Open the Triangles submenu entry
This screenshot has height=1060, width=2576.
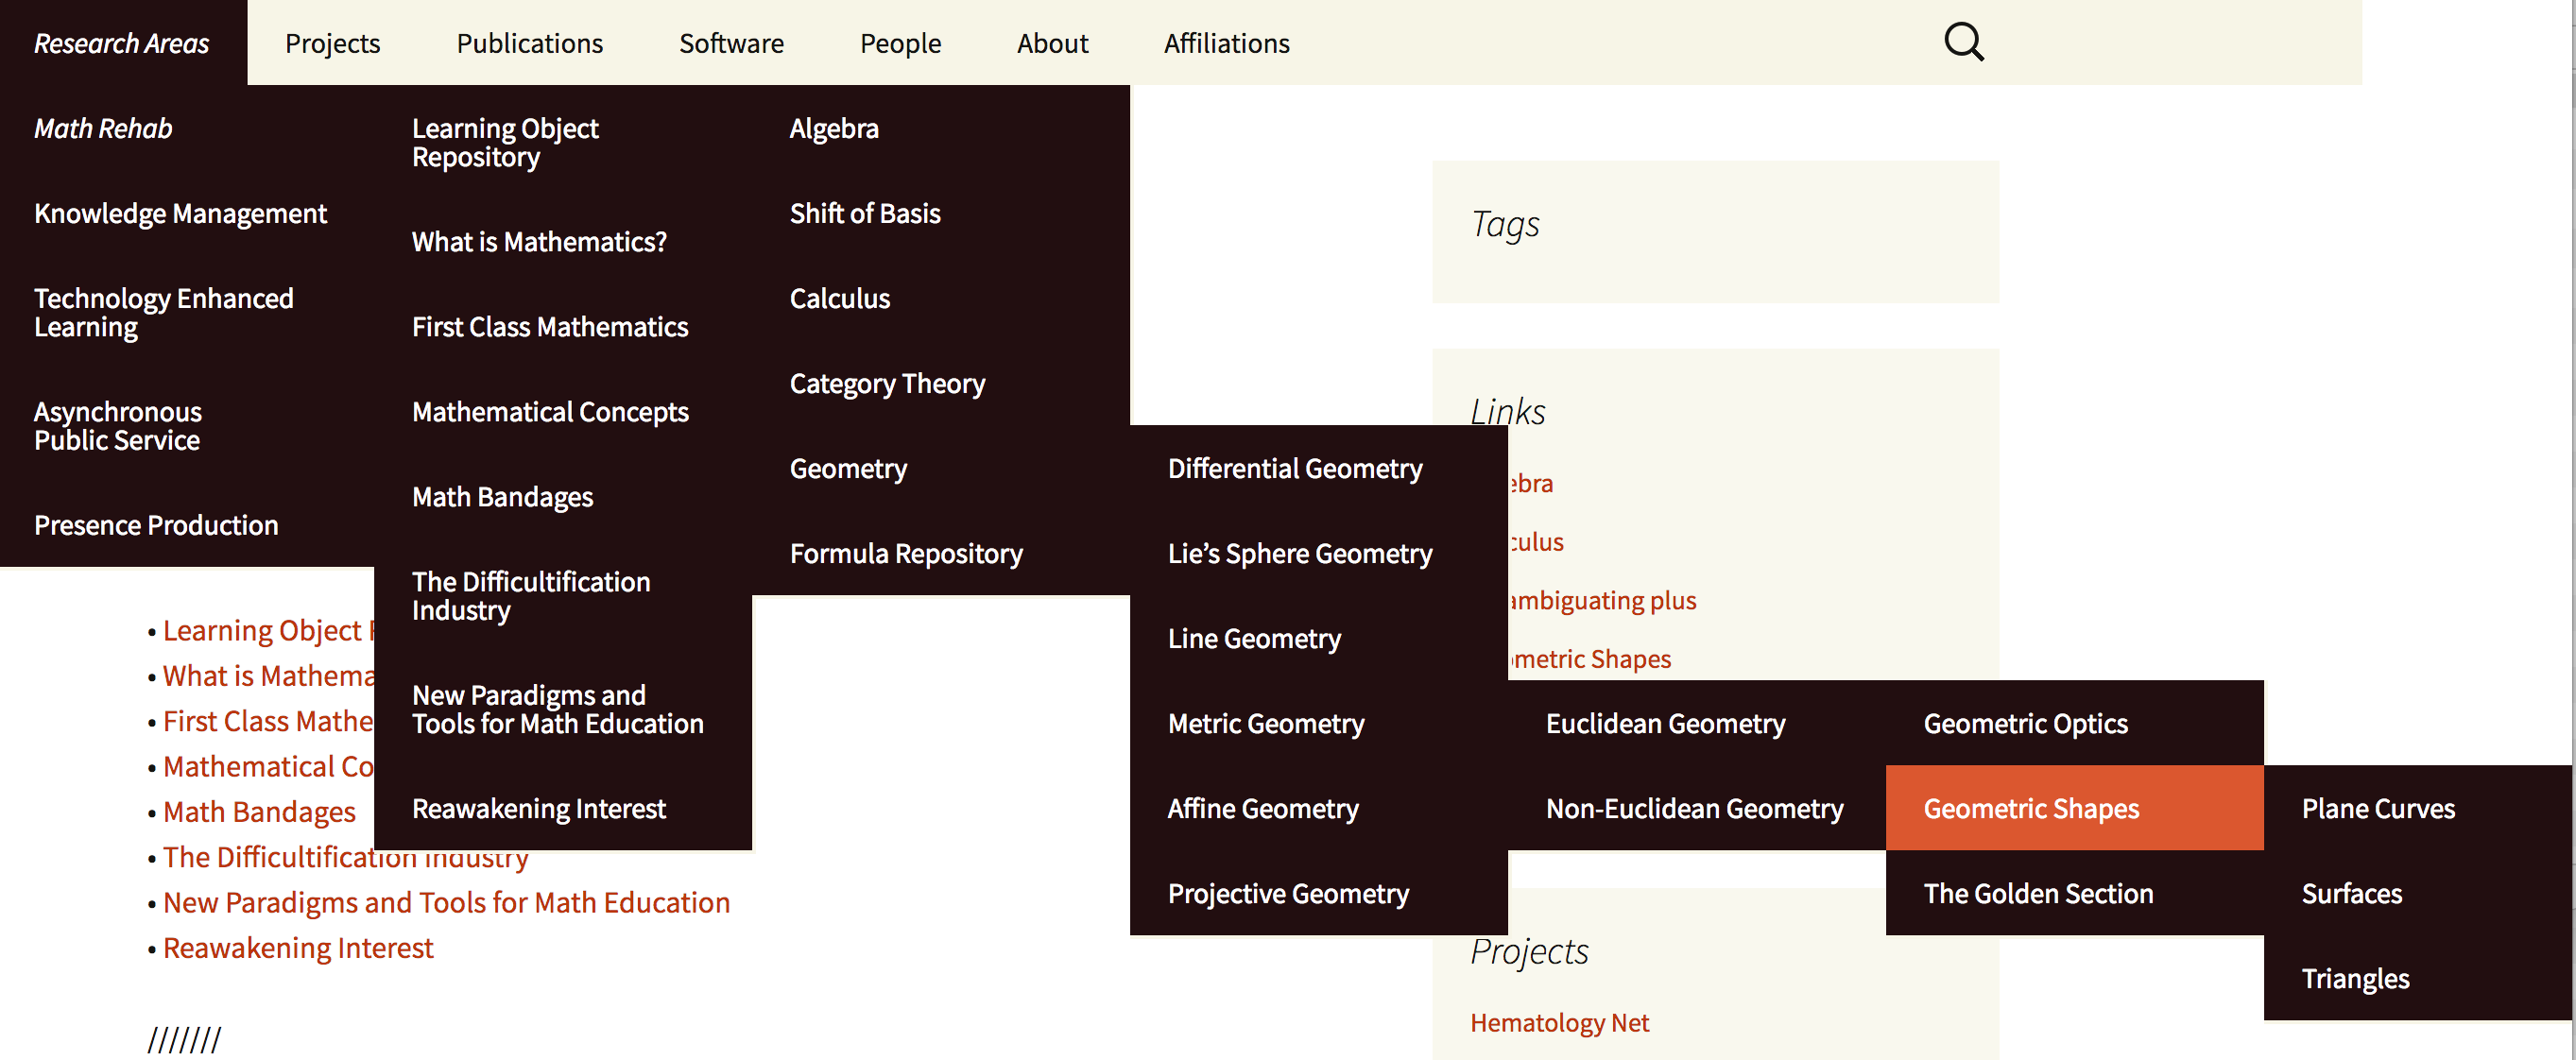click(x=2355, y=978)
